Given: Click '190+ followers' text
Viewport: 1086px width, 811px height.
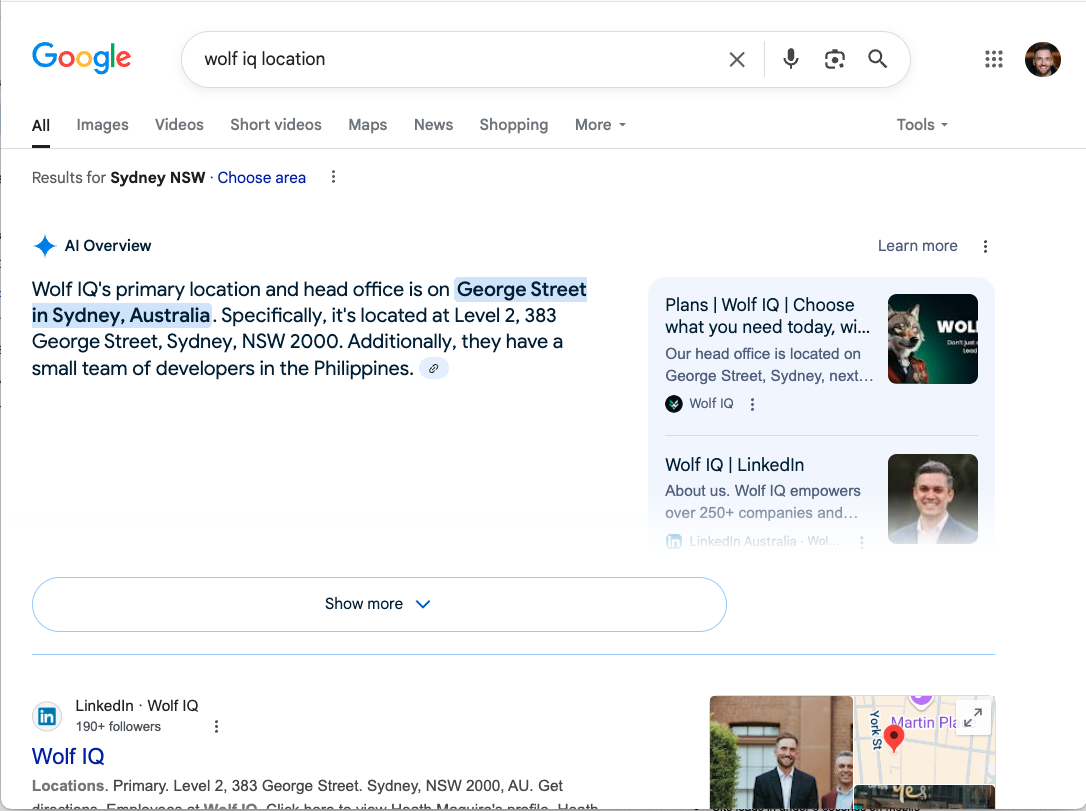Looking at the screenshot, I should [x=118, y=727].
